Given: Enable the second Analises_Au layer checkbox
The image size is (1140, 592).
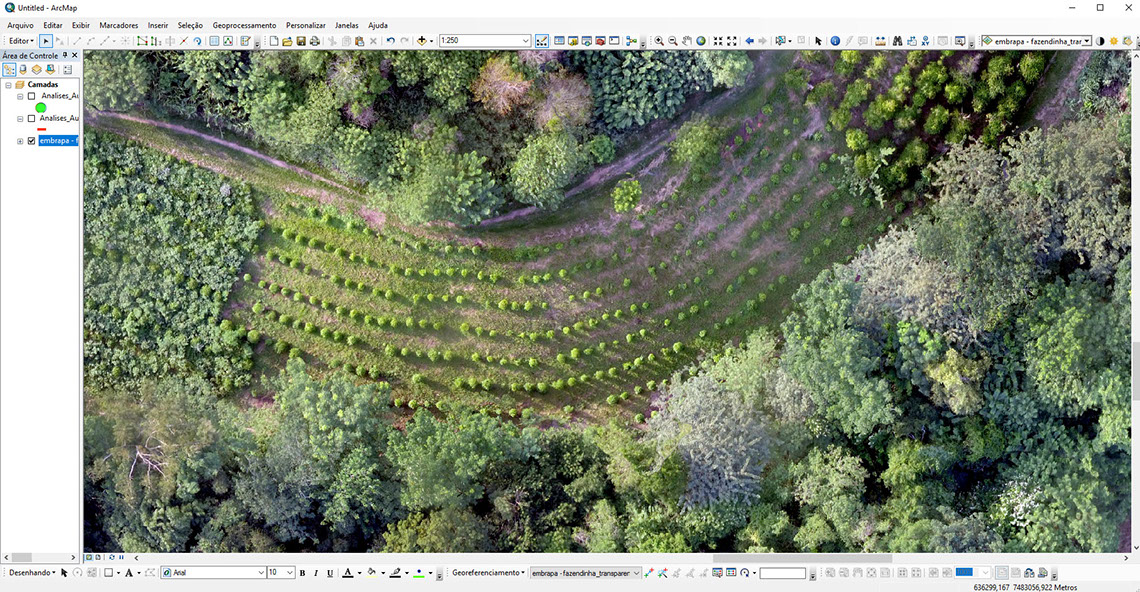Looking at the screenshot, I should pos(32,118).
